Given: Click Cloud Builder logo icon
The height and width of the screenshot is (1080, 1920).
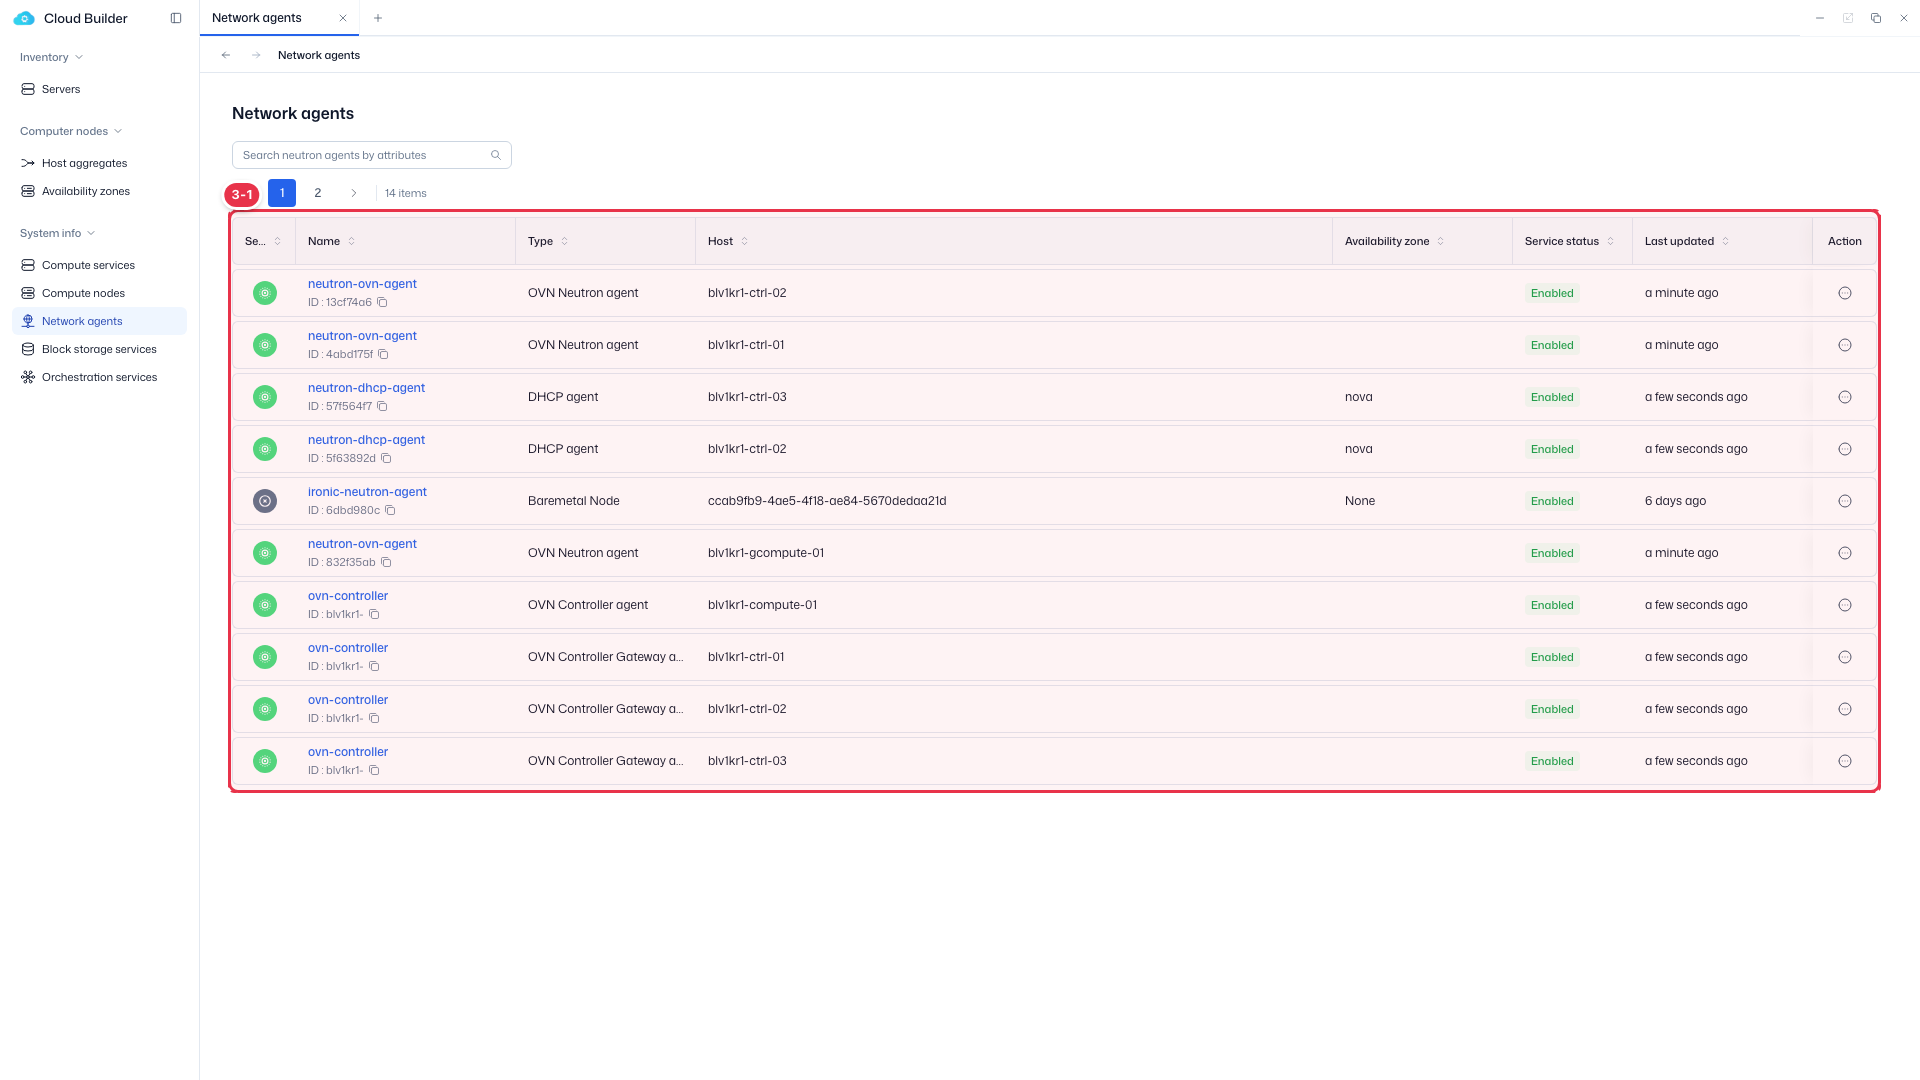Looking at the screenshot, I should [x=24, y=18].
